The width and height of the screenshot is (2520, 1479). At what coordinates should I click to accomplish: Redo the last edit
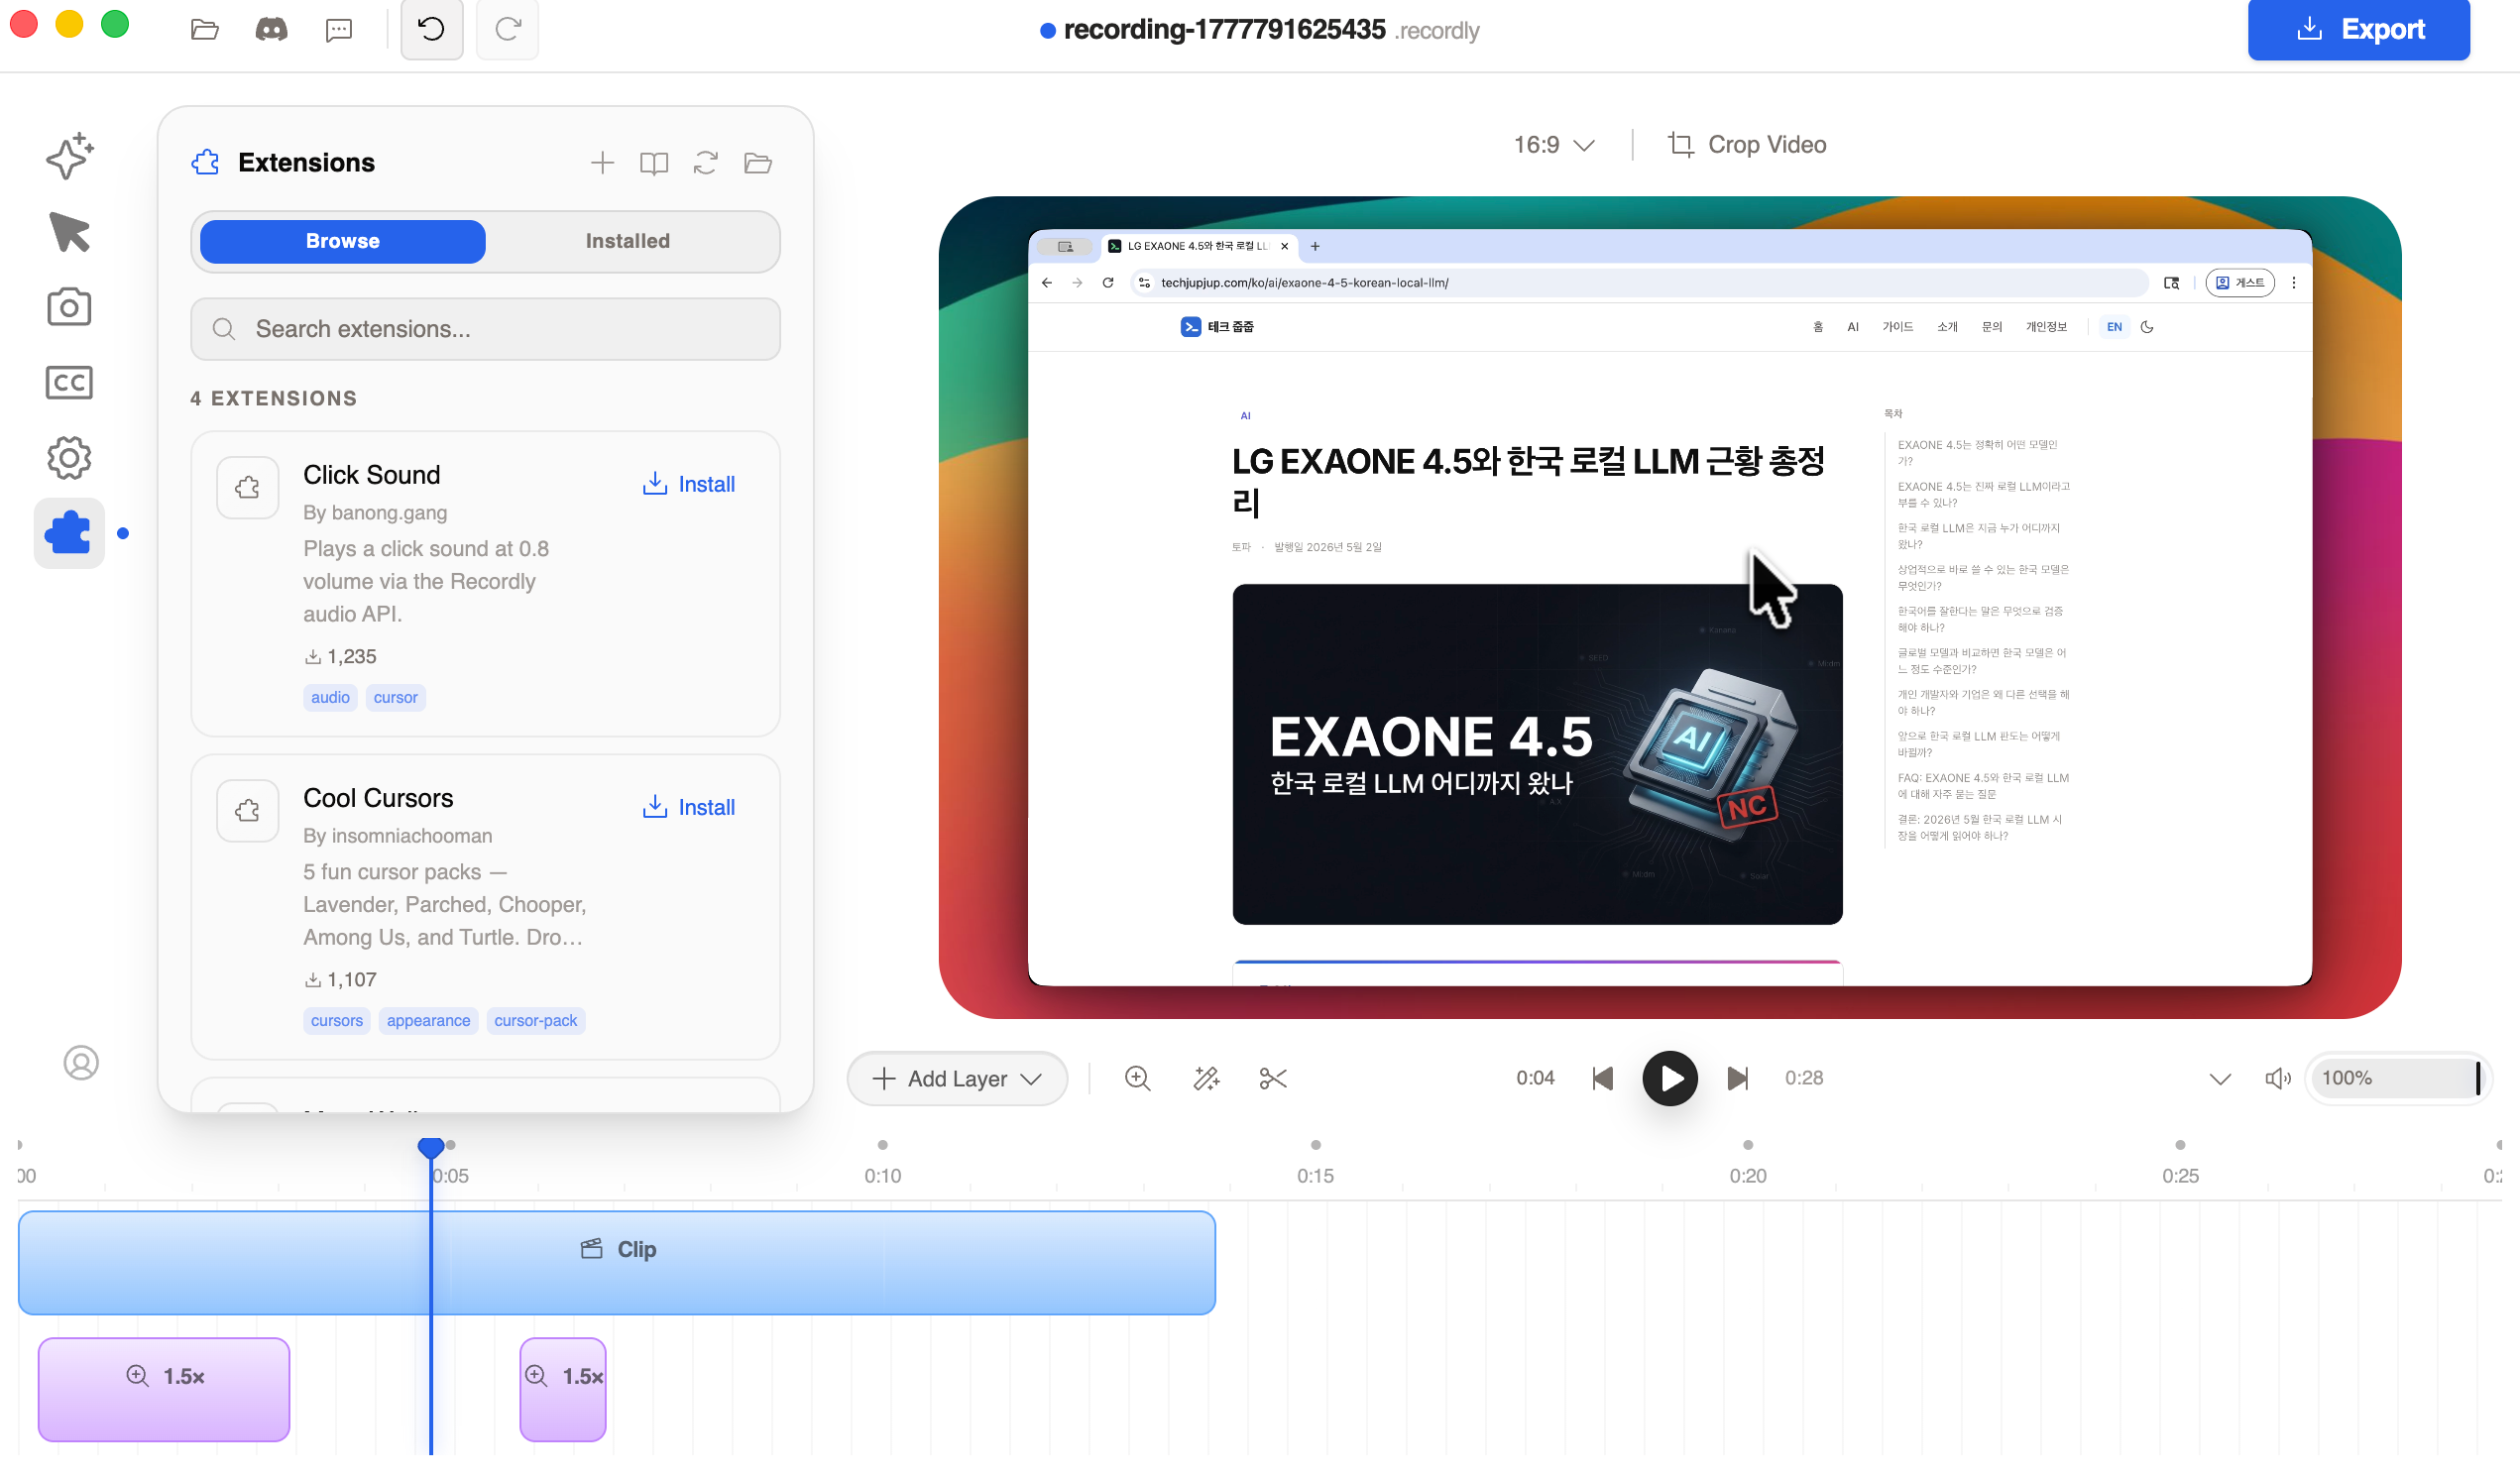[x=507, y=29]
